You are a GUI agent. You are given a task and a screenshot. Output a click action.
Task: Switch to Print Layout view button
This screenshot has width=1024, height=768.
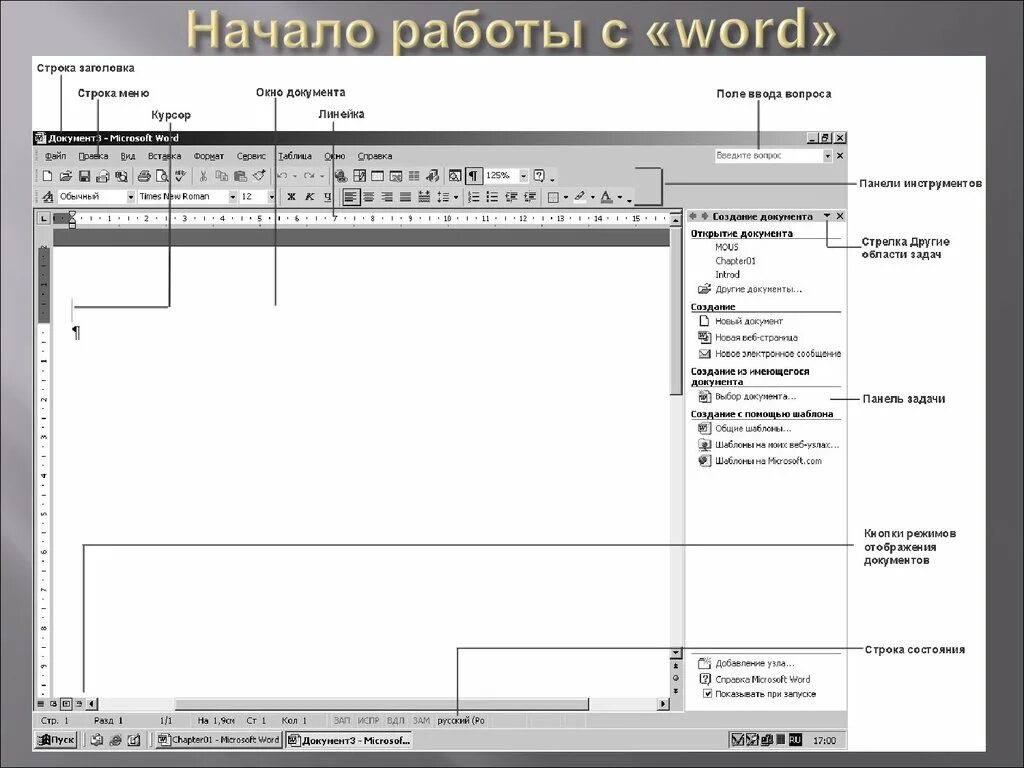[66, 704]
